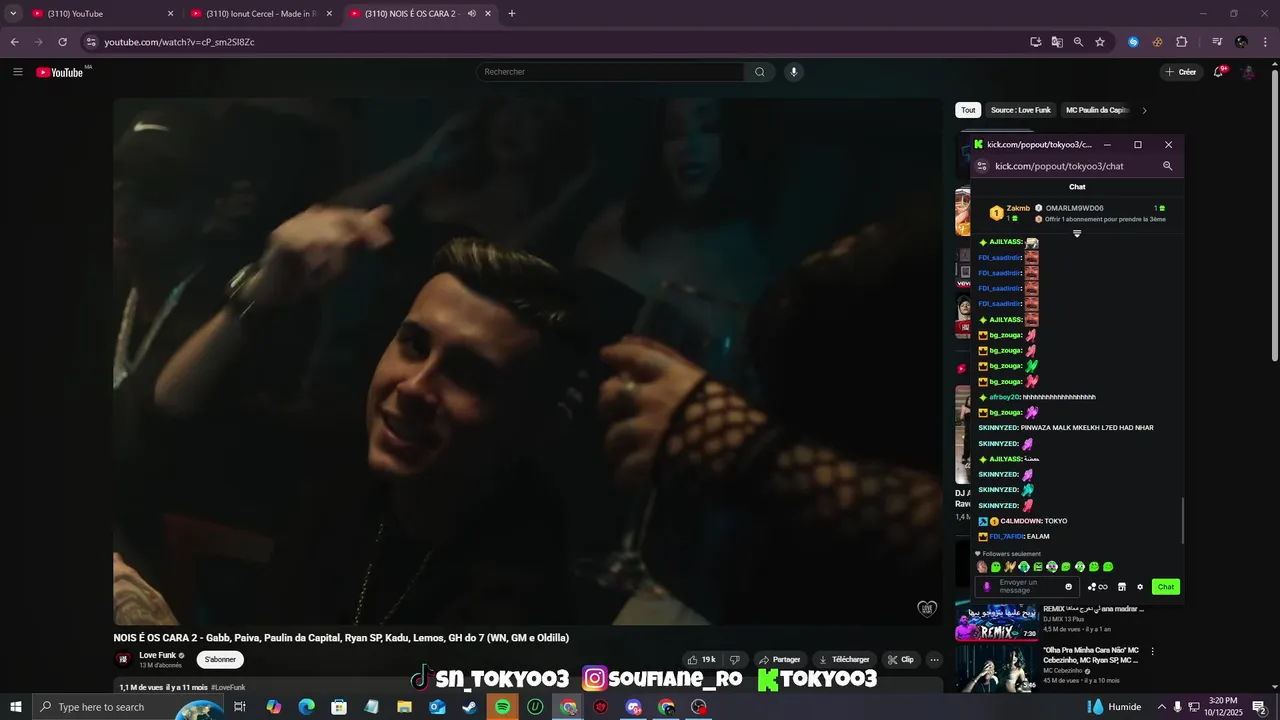Open the Windows Start menu
The width and height of the screenshot is (1280, 720).
[15, 707]
